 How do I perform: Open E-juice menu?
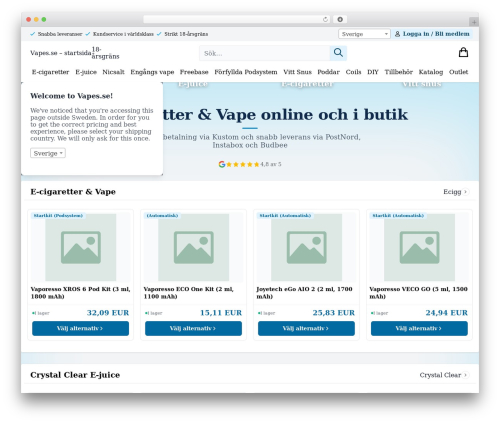click(86, 72)
